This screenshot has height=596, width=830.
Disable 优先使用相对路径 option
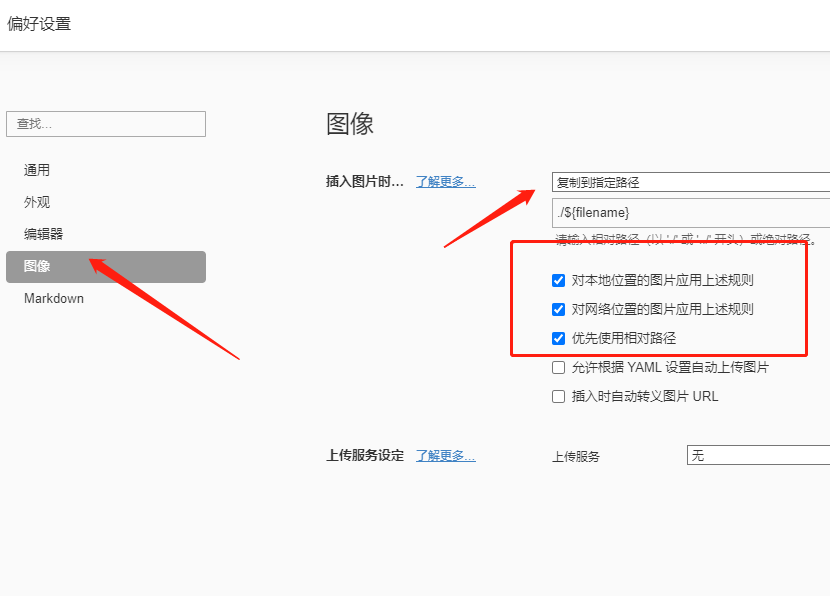559,338
